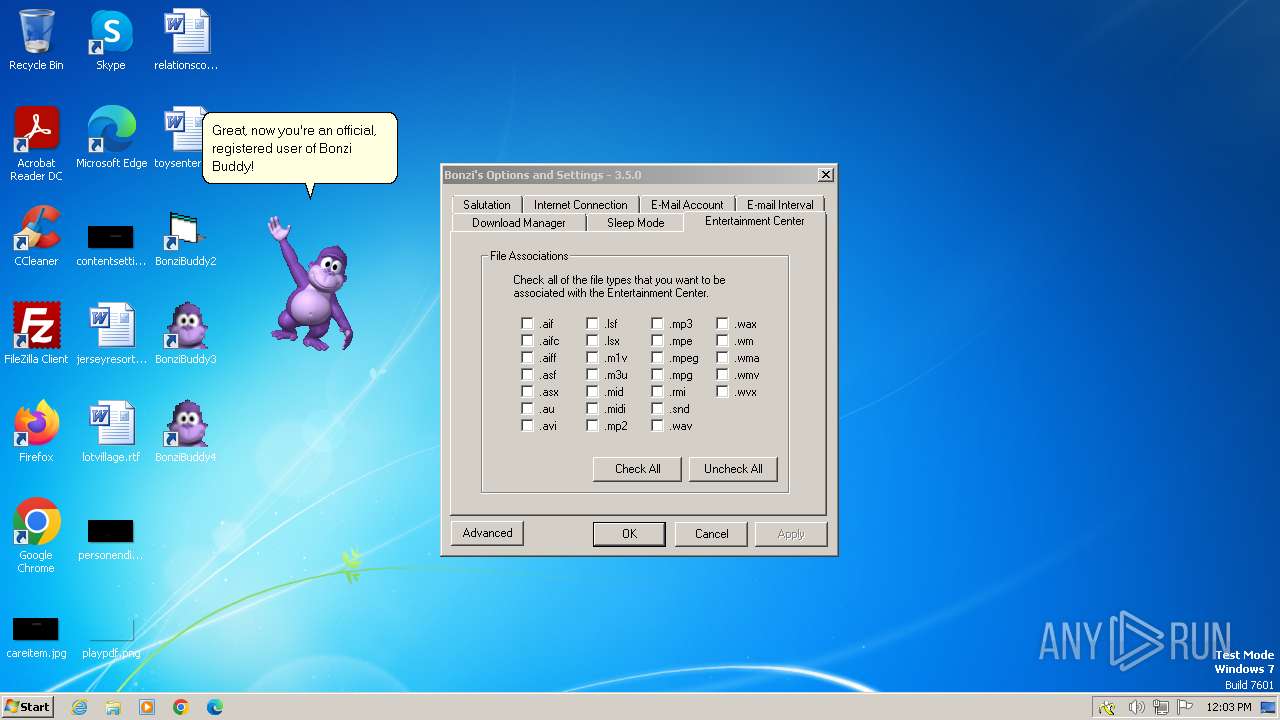Click the volume speaker tray icon

pyautogui.click(x=1136, y=707)
